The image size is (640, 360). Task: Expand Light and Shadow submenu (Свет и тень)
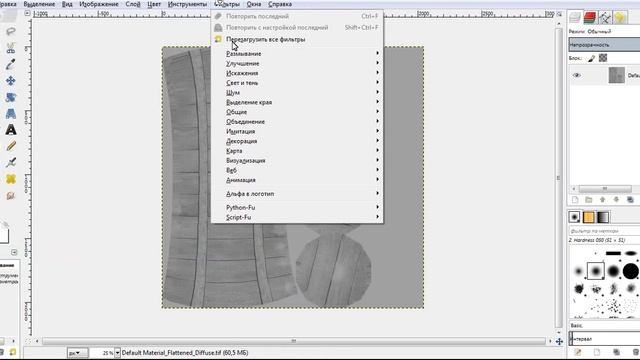tap(297, 83)
